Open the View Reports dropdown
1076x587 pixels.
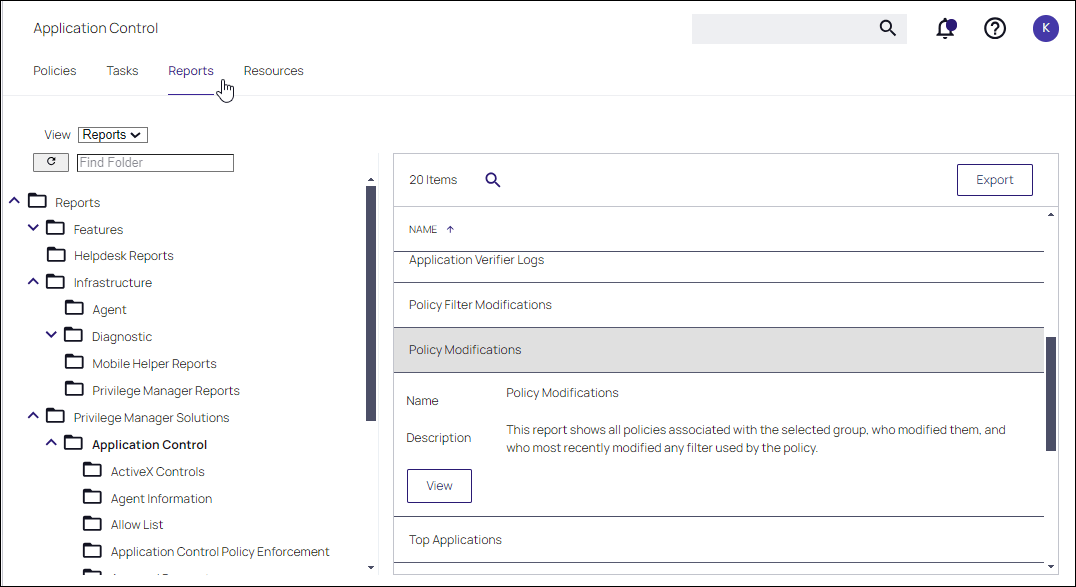[x=113, y=135]
